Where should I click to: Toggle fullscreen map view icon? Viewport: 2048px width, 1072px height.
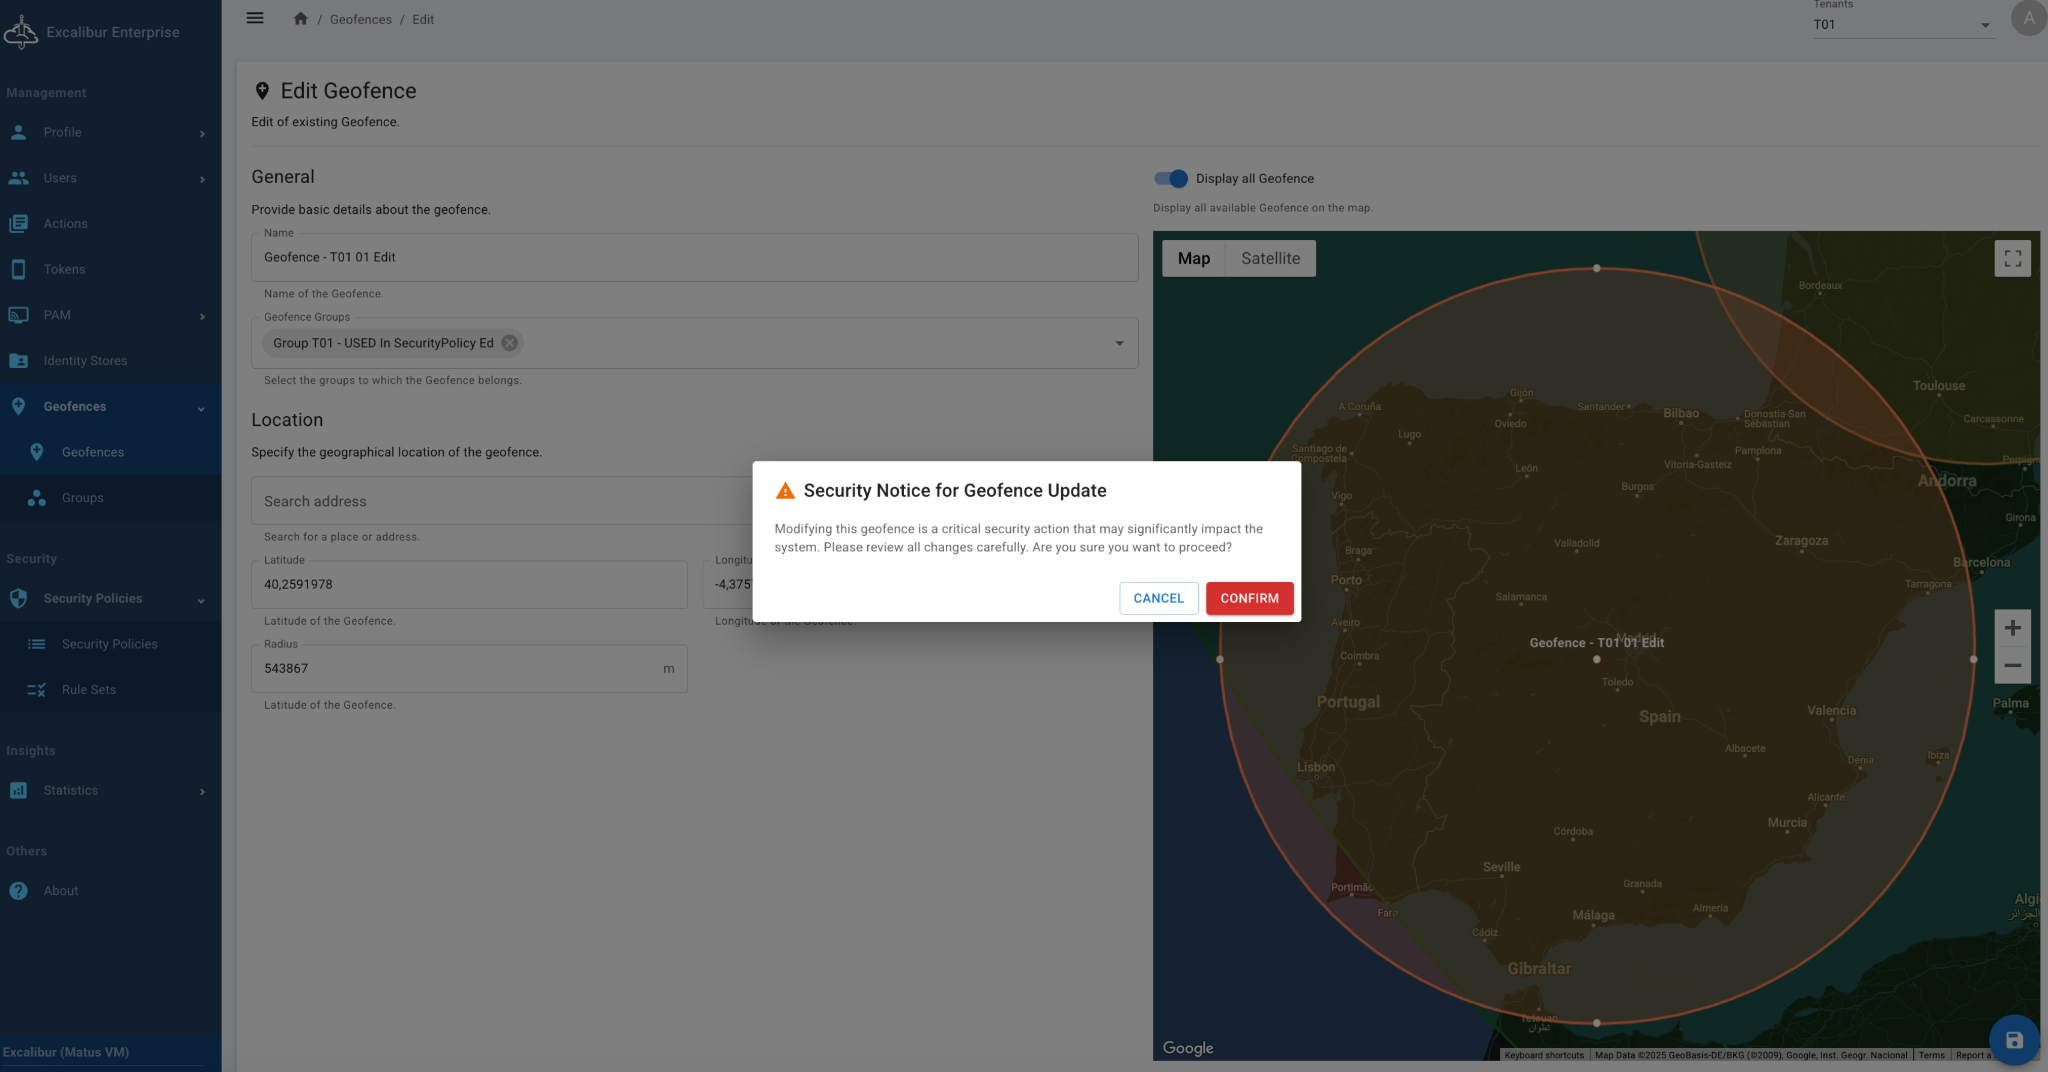coord(2012,258)
